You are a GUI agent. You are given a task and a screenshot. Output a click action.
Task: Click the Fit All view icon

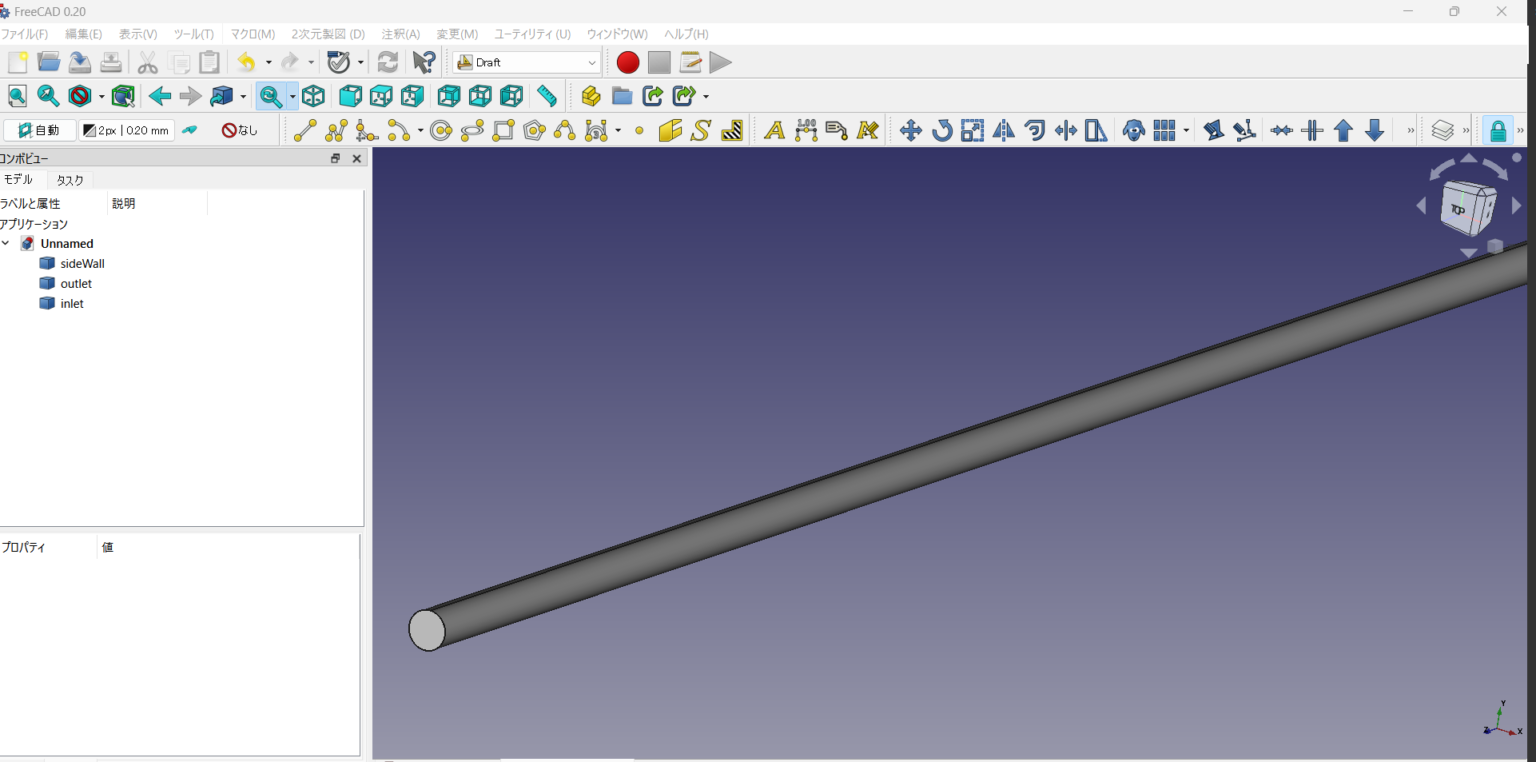[17, 96]
